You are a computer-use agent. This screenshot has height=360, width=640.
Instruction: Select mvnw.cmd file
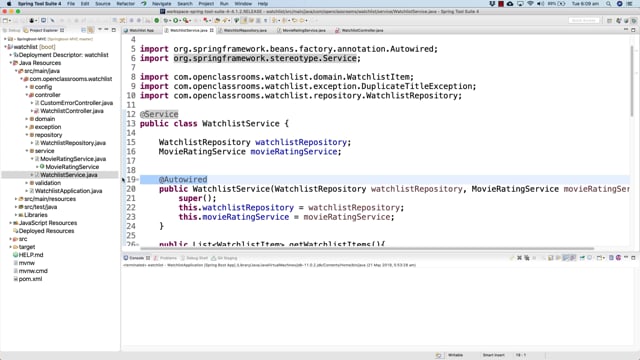(33, 271)
